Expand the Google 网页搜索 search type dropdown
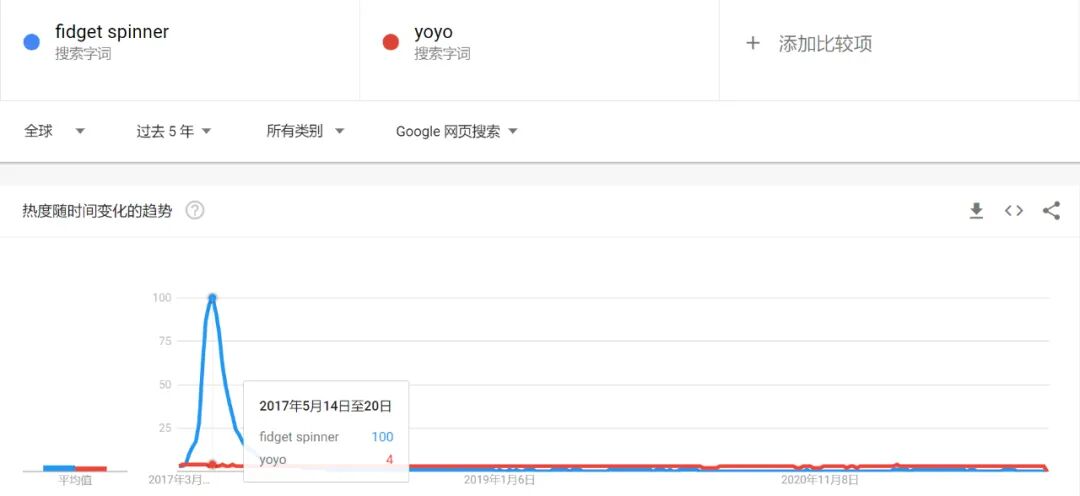1080x496 pixels. coord(457,132)
